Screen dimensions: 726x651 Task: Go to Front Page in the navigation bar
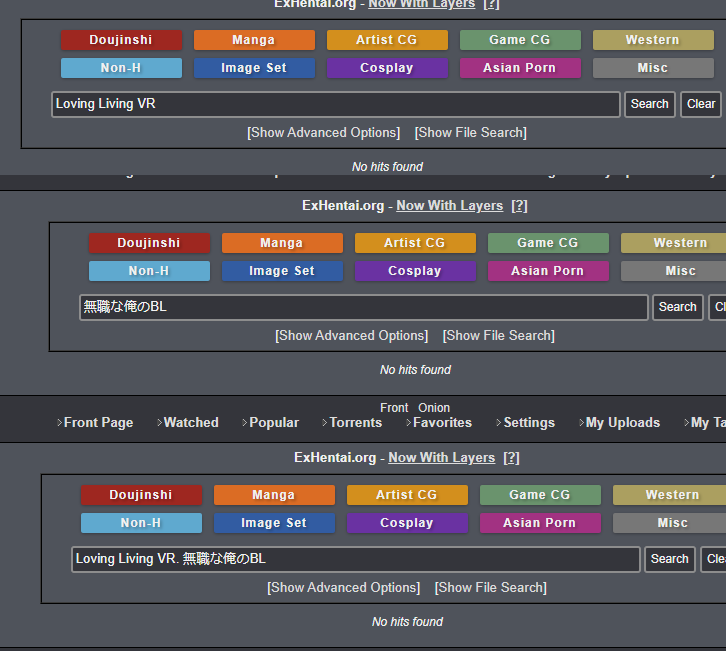(98, 422)
